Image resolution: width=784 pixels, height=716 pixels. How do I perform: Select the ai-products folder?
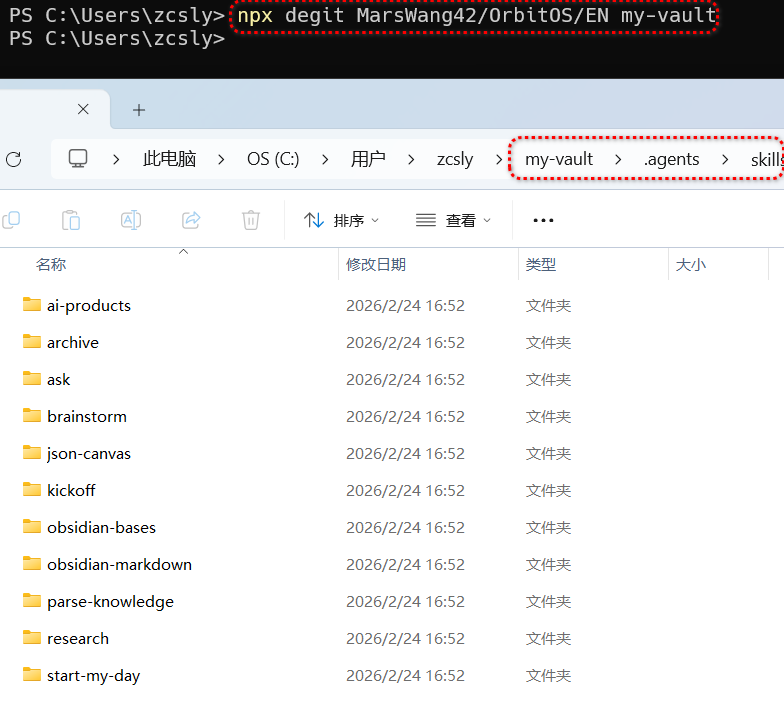pos(88,305)
